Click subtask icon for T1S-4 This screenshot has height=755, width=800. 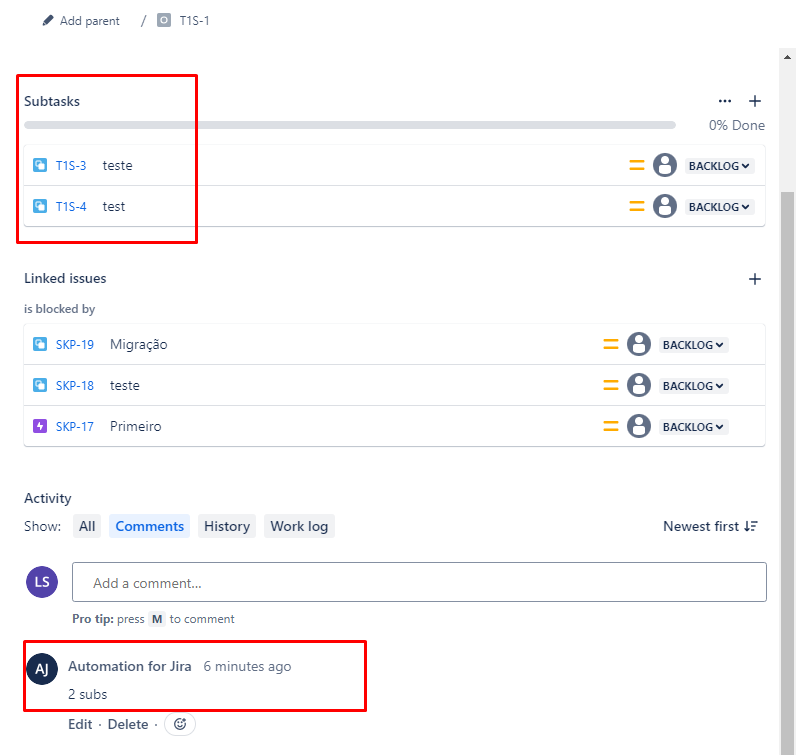click(40, 206)
